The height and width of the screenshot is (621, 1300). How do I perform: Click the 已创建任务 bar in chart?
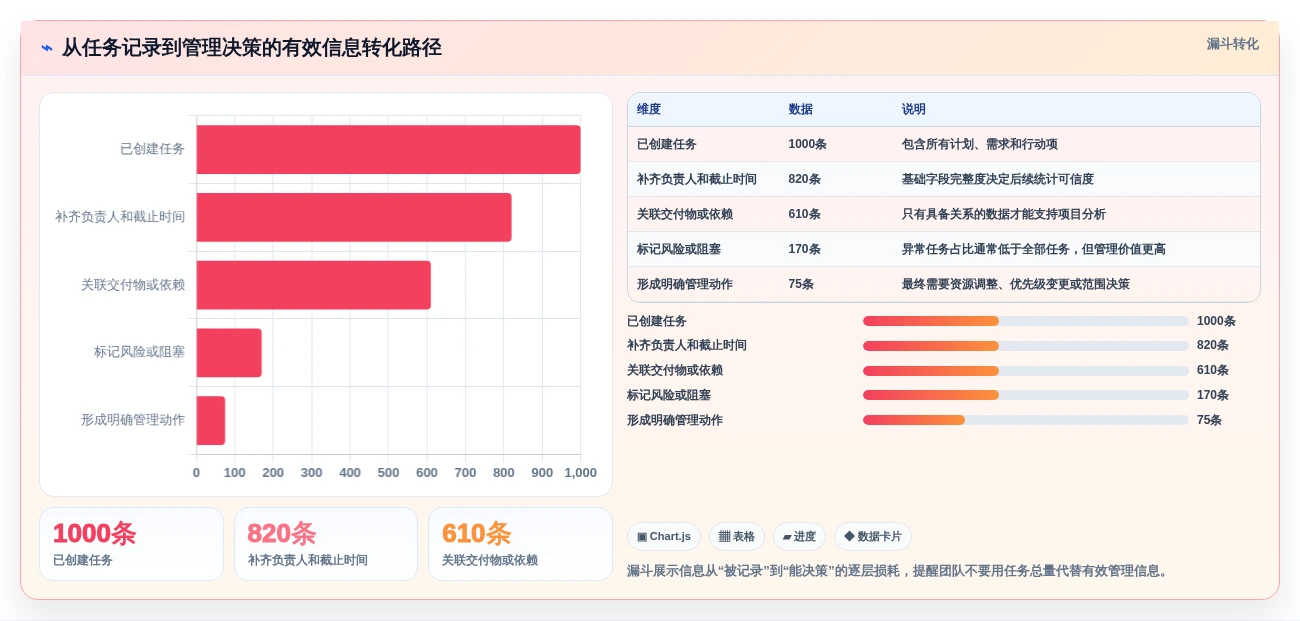[x=388, y=149]
